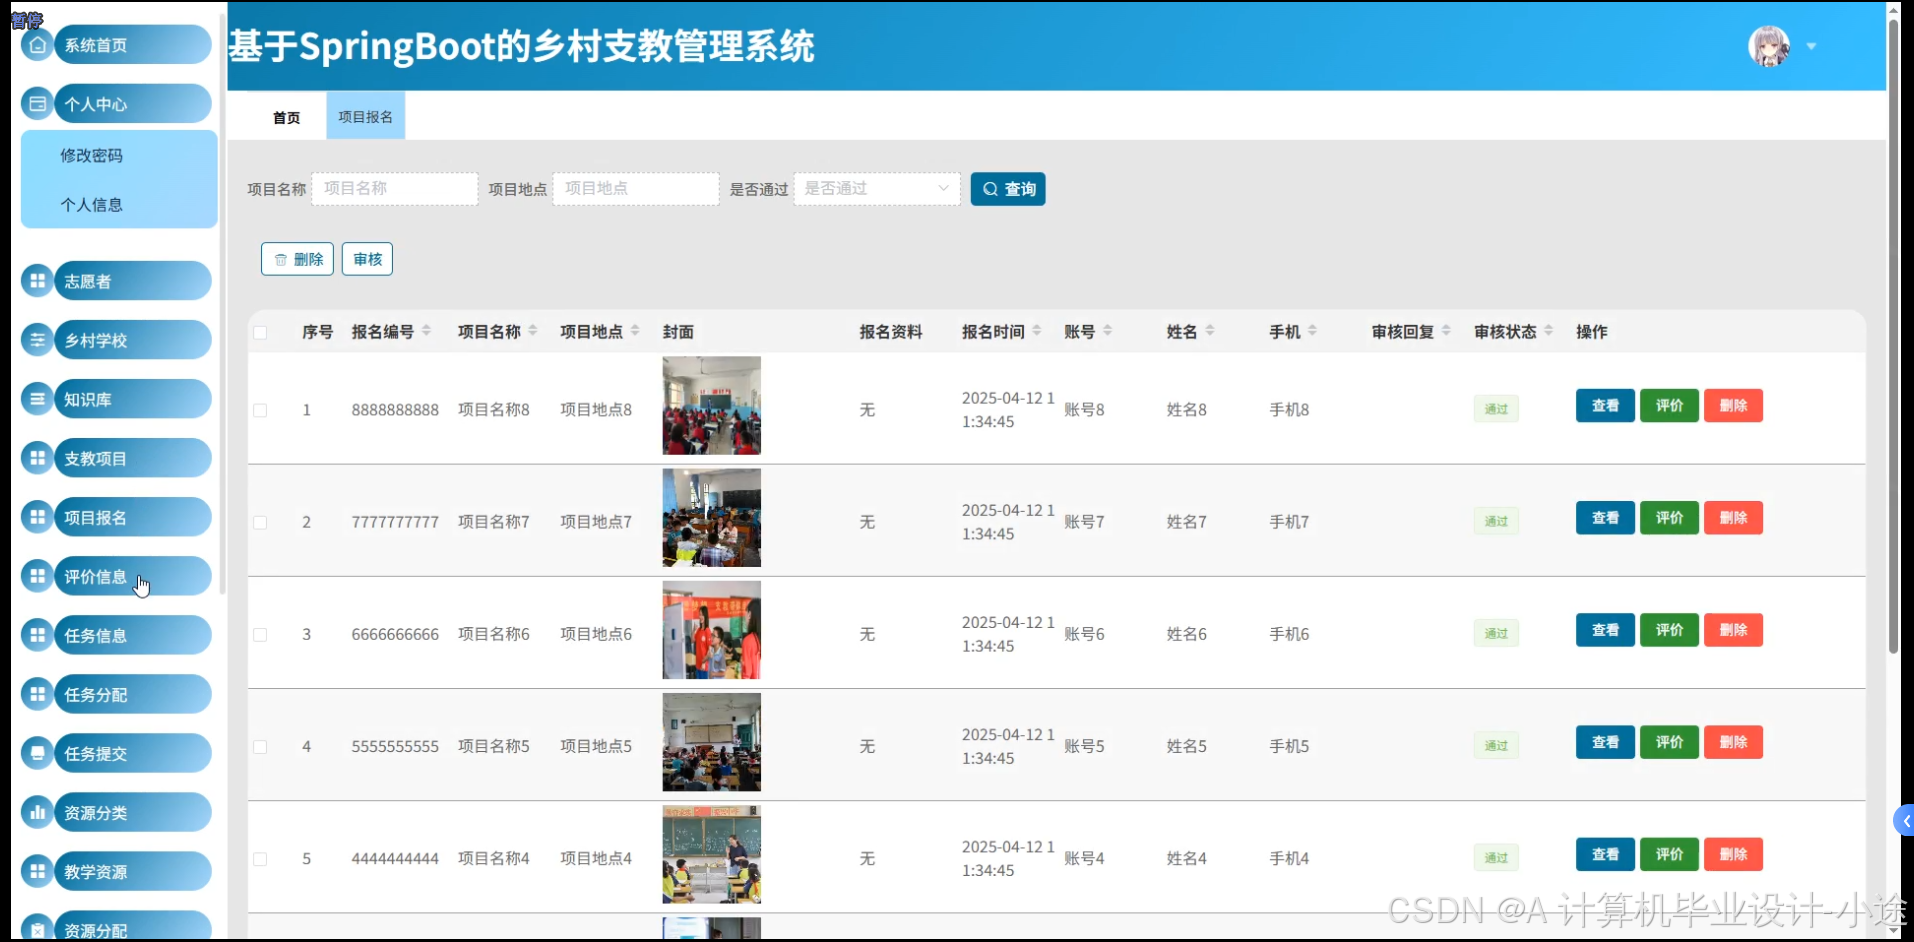The width and height of the screenshot is (1914, 942).
Task: Click the chart icon beside 资源分类
Action: [37, 812]
